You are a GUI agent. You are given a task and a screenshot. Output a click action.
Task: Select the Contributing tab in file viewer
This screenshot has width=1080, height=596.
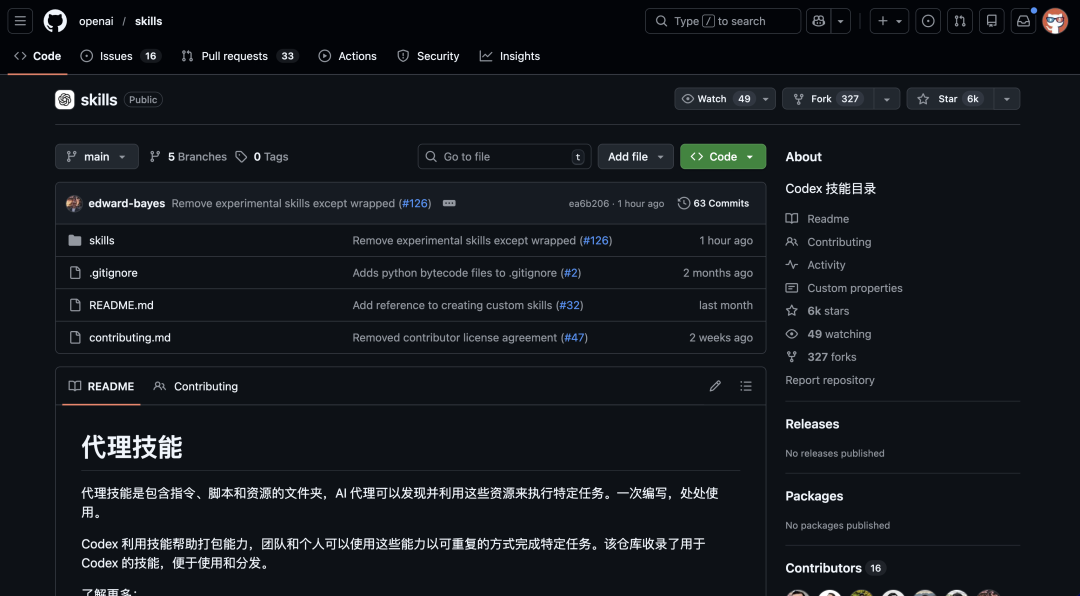point(196,386)
